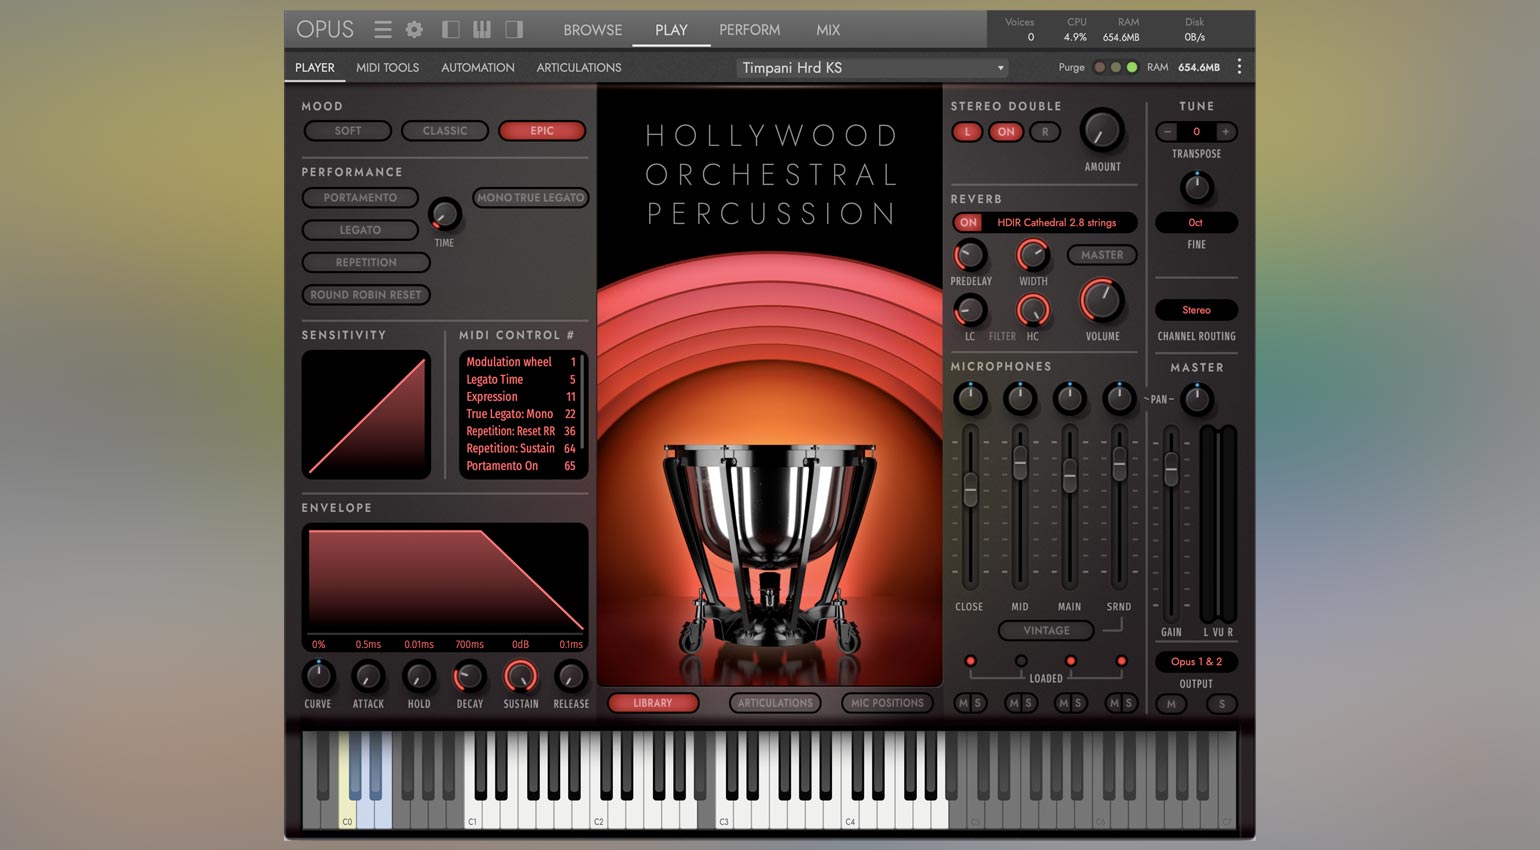Adjust the reverb LC filter knob
The width and height of the screenshot is (1540, 850).
[x=969, y=311]
